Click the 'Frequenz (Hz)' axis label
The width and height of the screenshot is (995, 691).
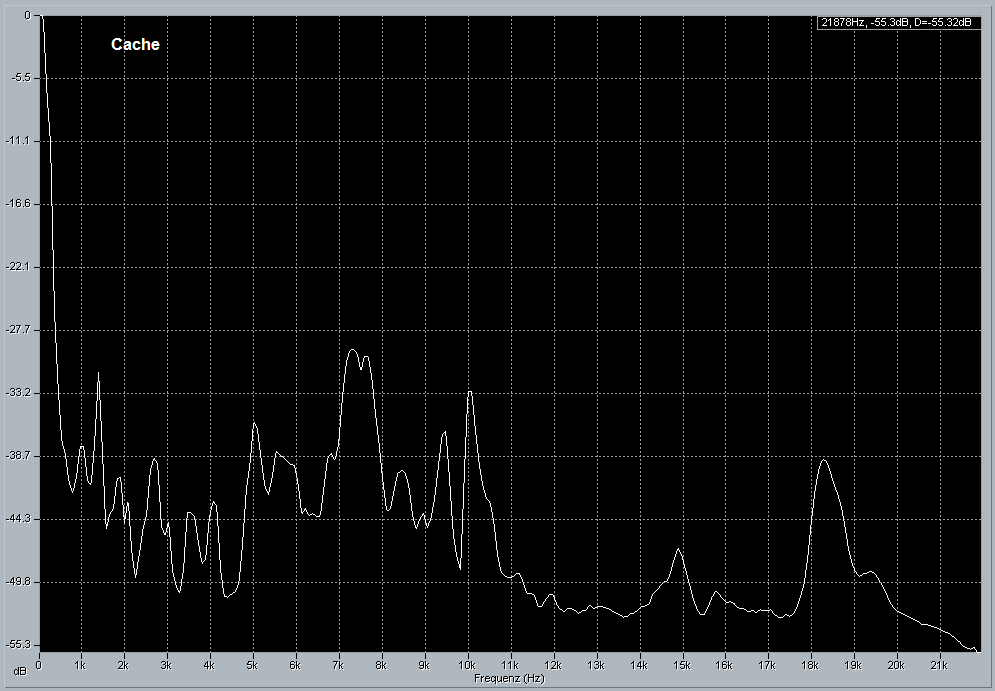click(x=509, y=678)
